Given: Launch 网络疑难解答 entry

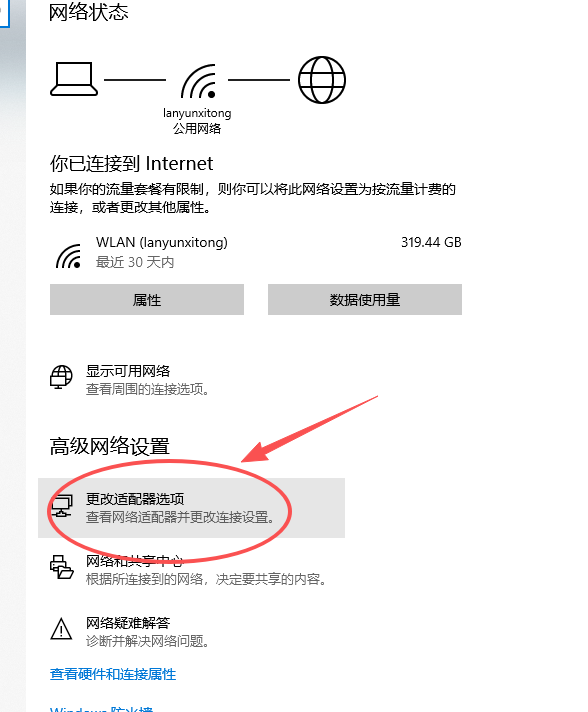Looking at the screenshot, I should (x=130, y=632).
